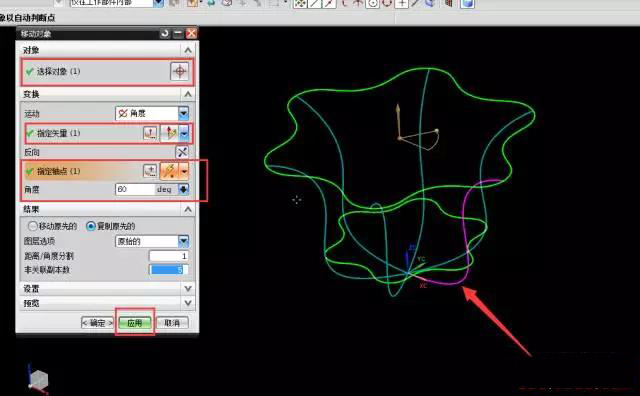Click the inferred point icon for 指定轴点

pos(169,171)
